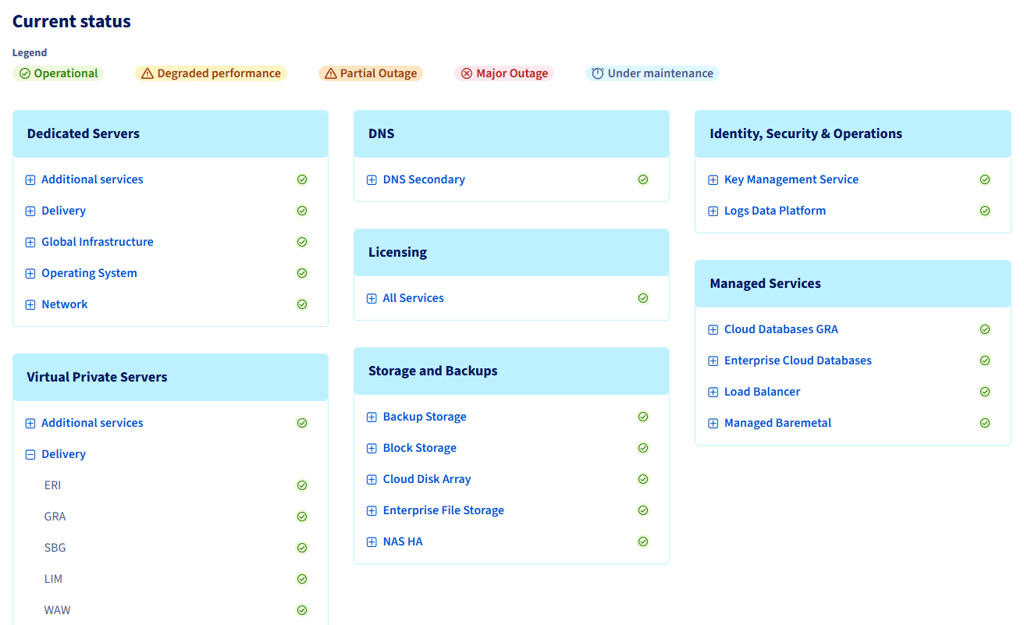Image resolution: width=1024 pixels, height=625 pixels.
Task: Expand the Operating System row
Action: tap(30, 274)
